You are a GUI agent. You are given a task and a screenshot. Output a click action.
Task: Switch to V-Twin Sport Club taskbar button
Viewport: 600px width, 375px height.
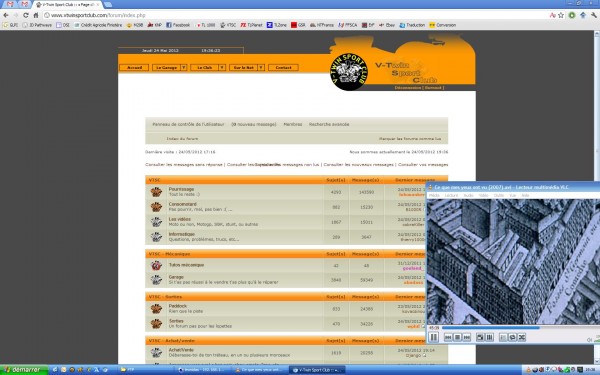point(318,370)
